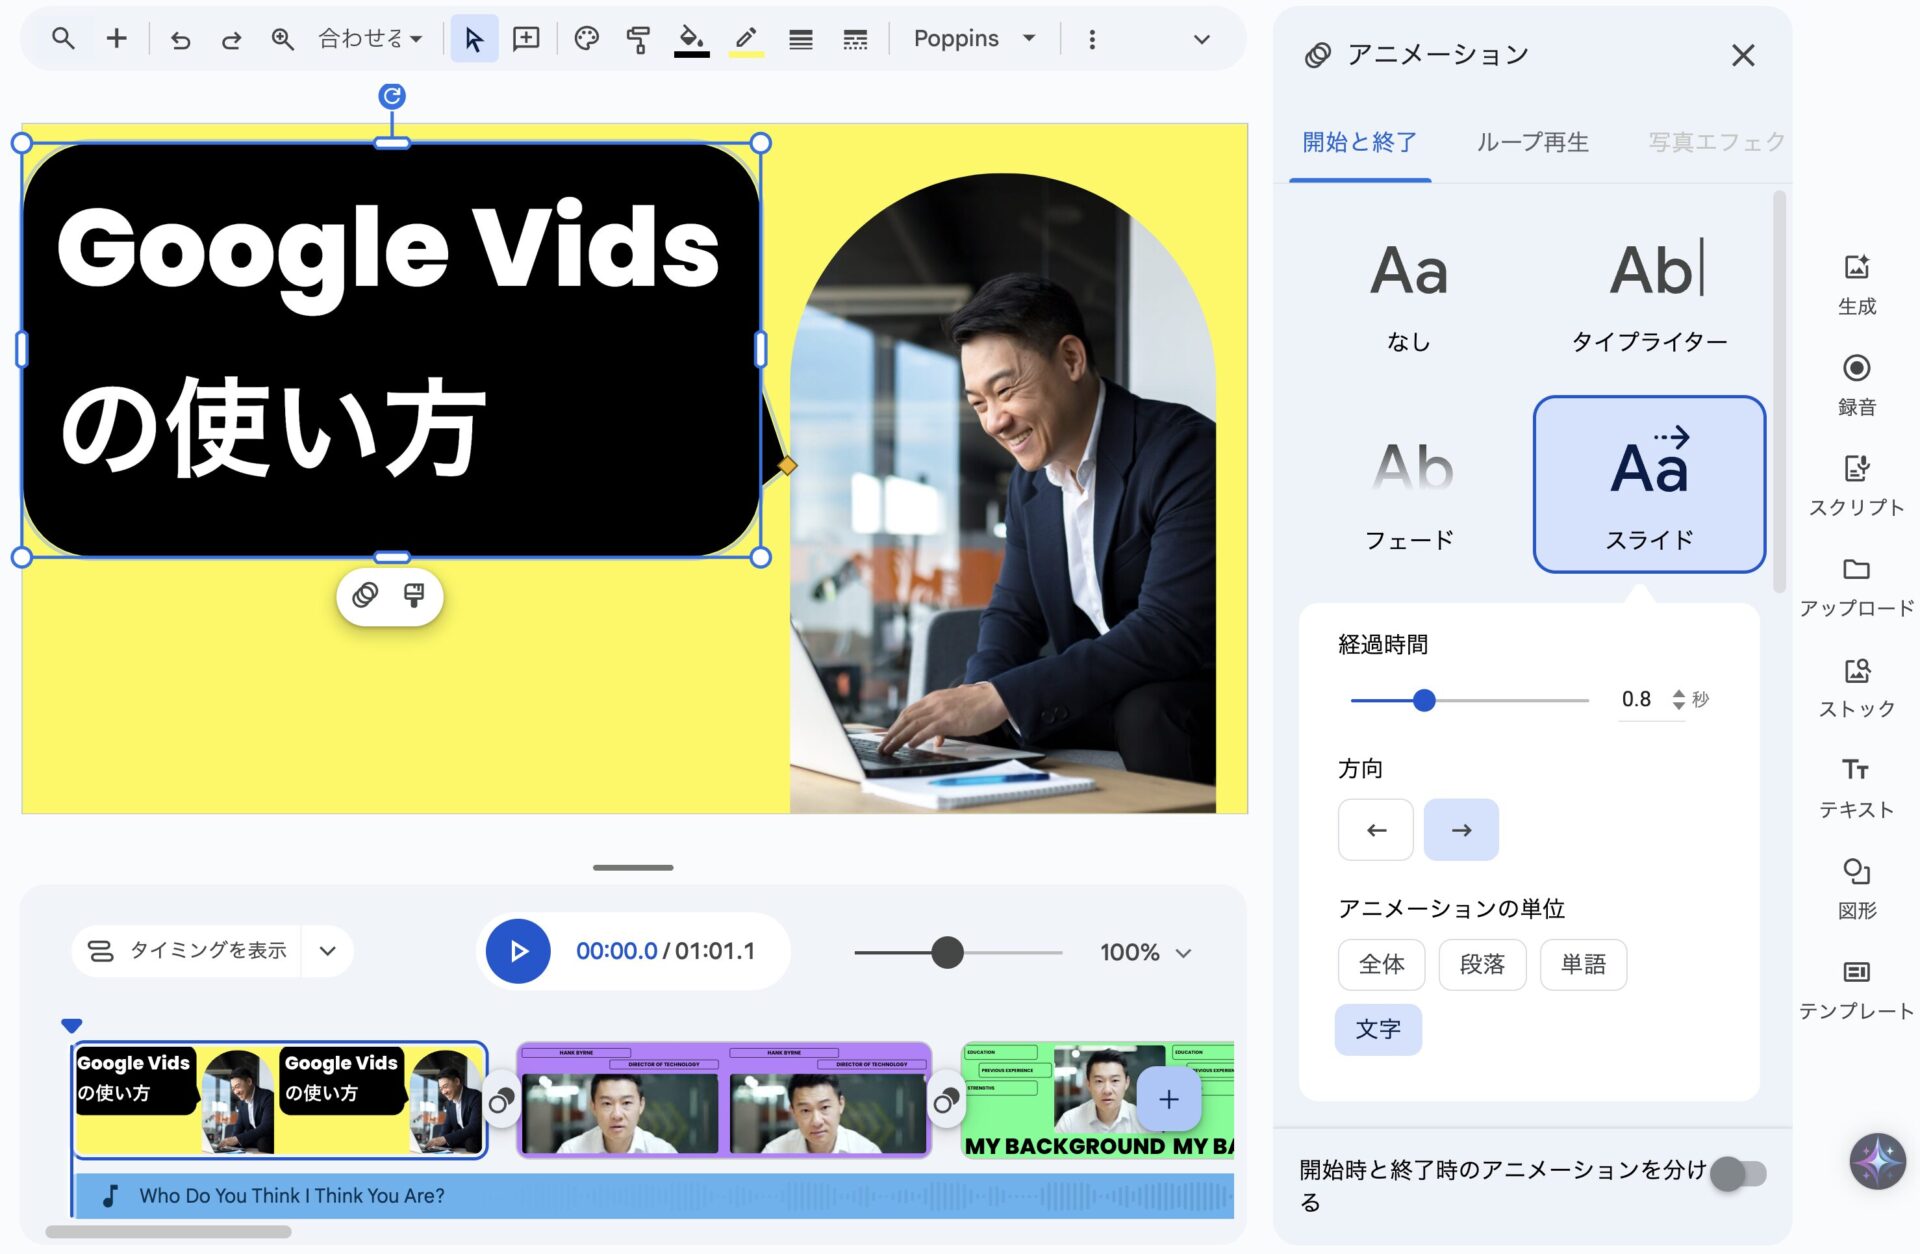Toggle separate start and end animations
The image size is (1920, 1254).
1739,1173
